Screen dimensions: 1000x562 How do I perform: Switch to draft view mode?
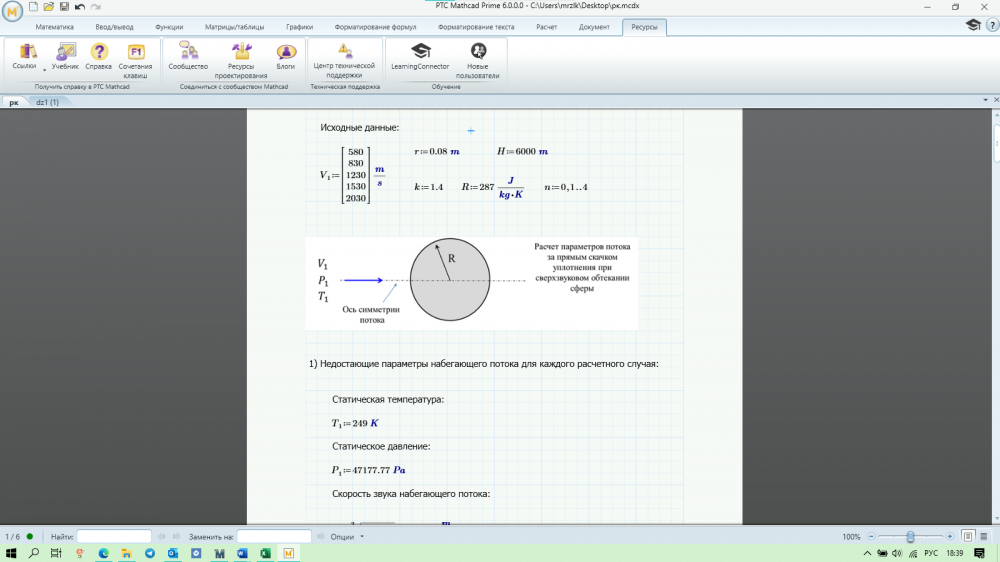point(985,537)
